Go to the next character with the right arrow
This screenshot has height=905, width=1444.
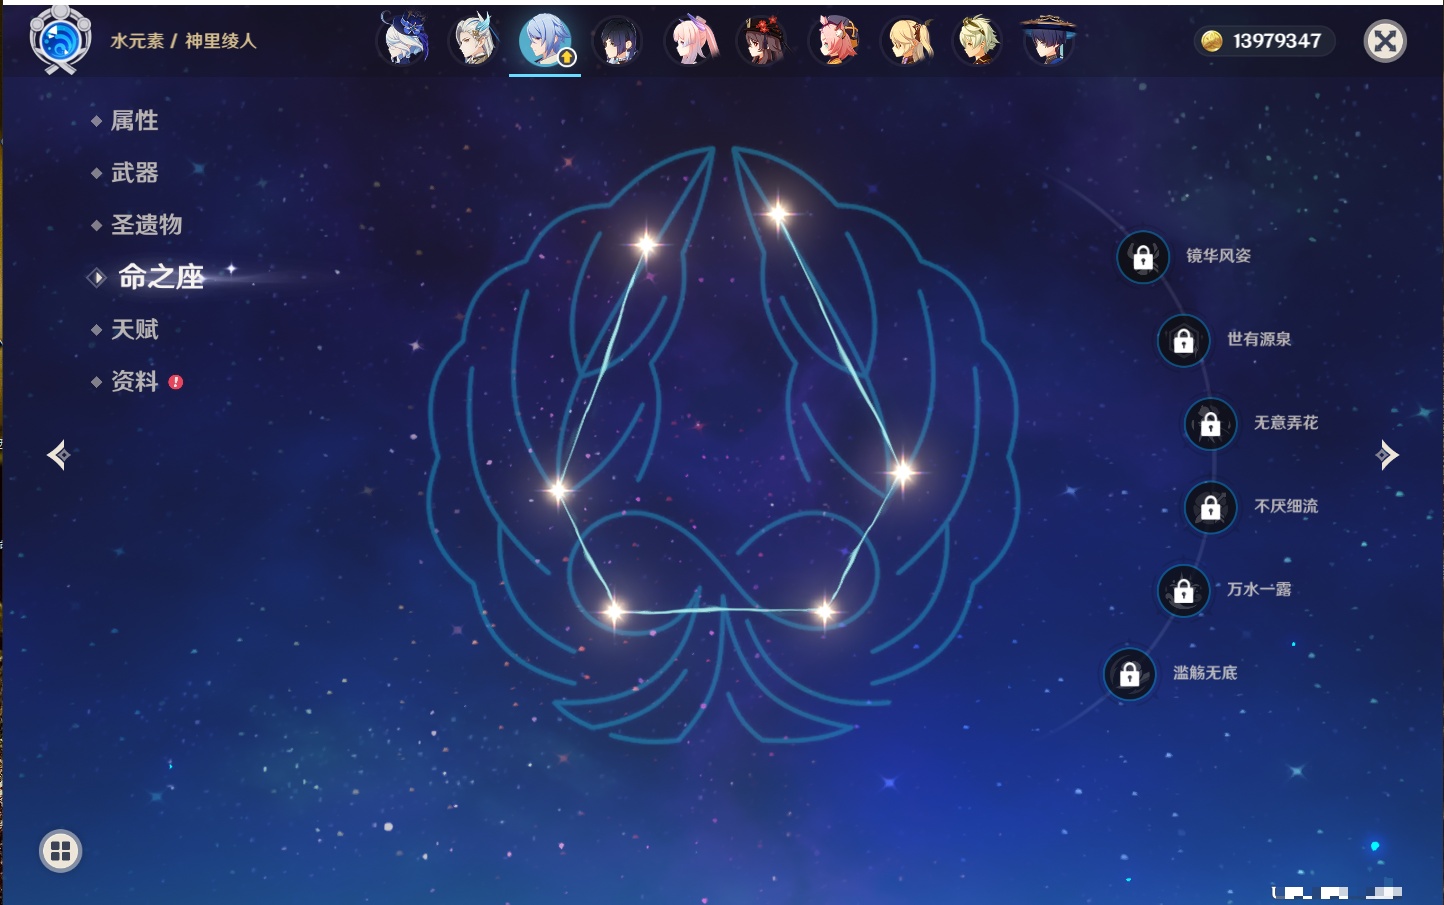[1387, 455]
